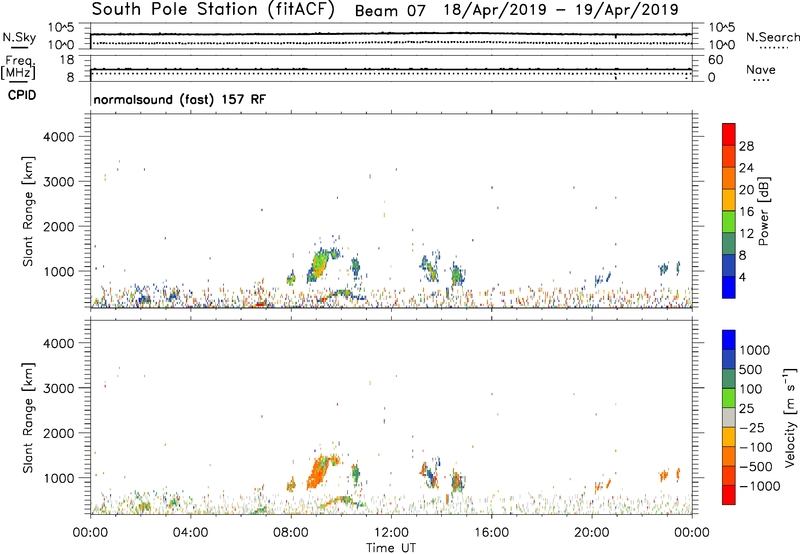Click the 16:00 time axis label
Image resolution: width=800 pixels, height=554 pixels.
(x=491, y=533)
